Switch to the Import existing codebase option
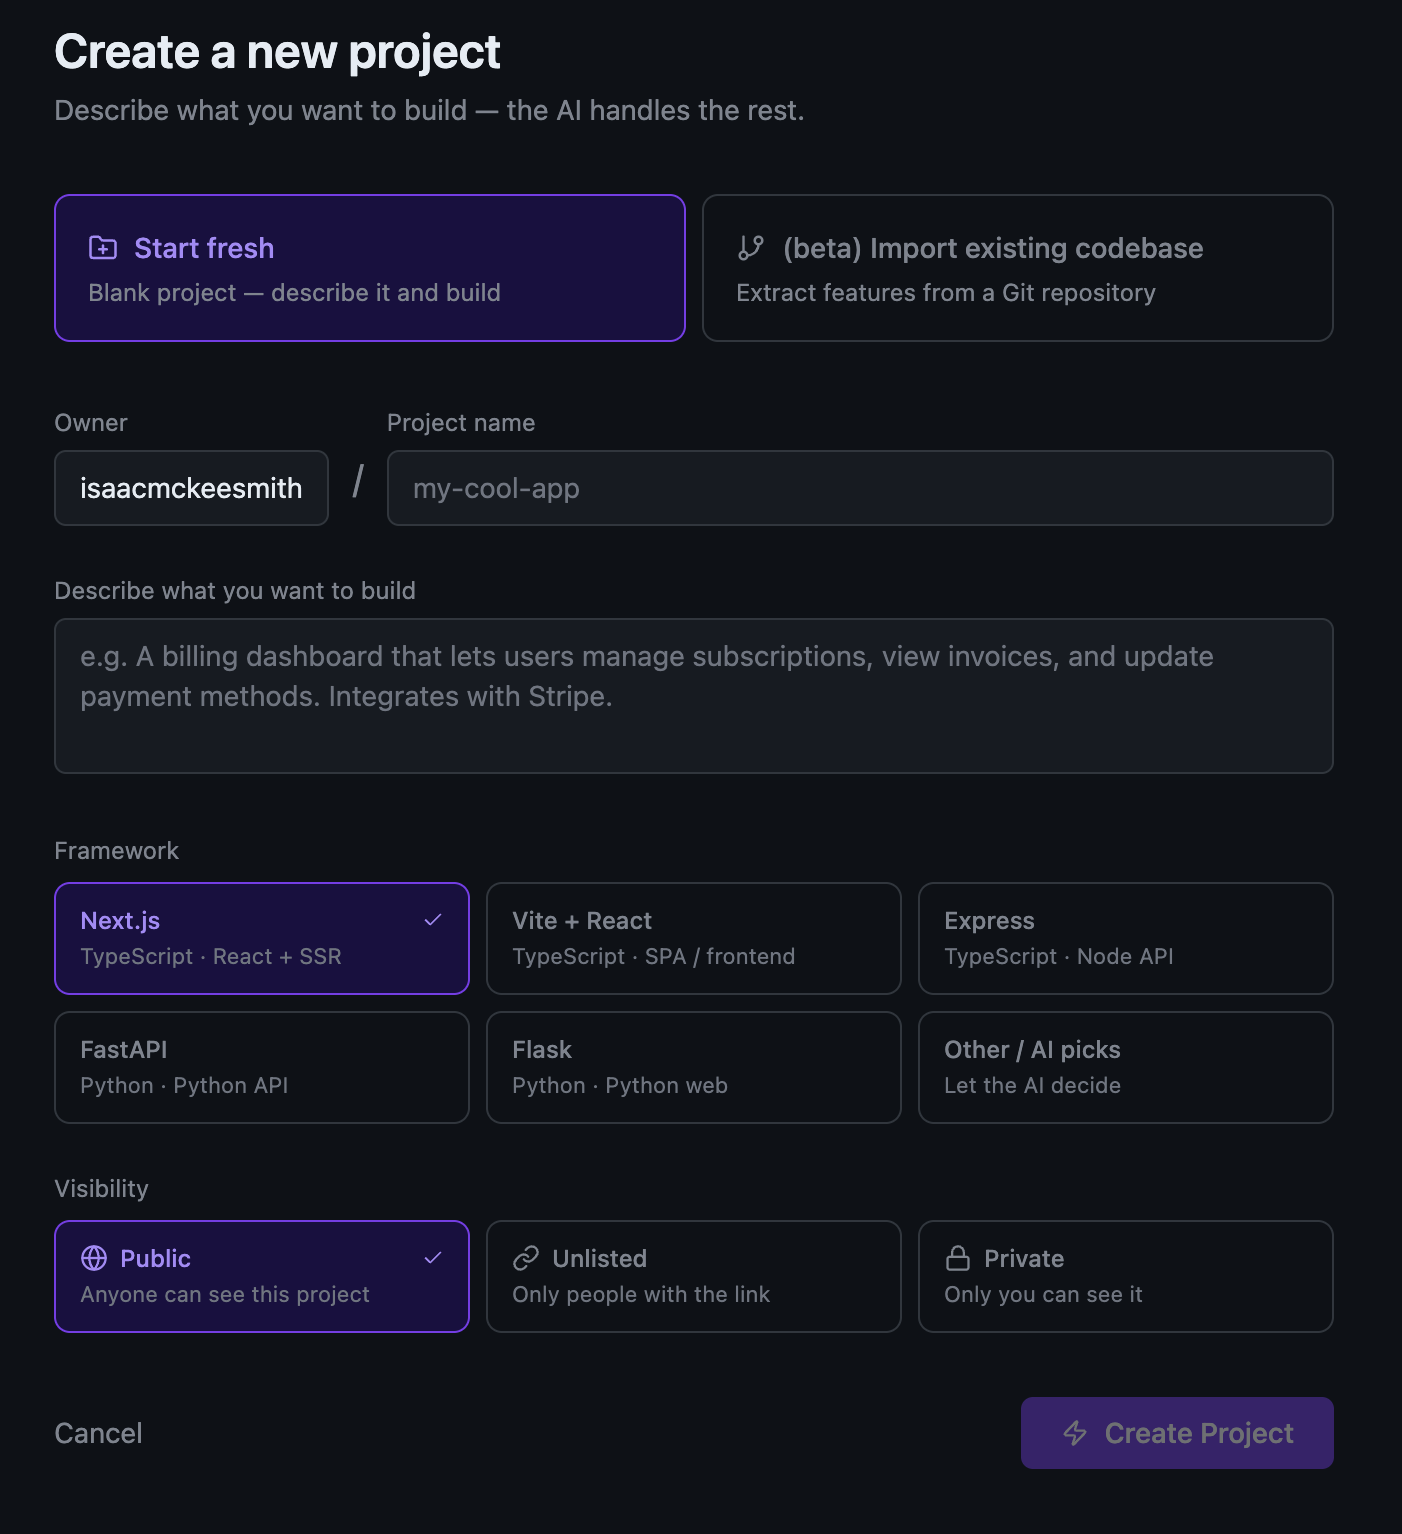Image resolution: width=1402 pixels, height=1534 pixels. [x=1017, y=268]
